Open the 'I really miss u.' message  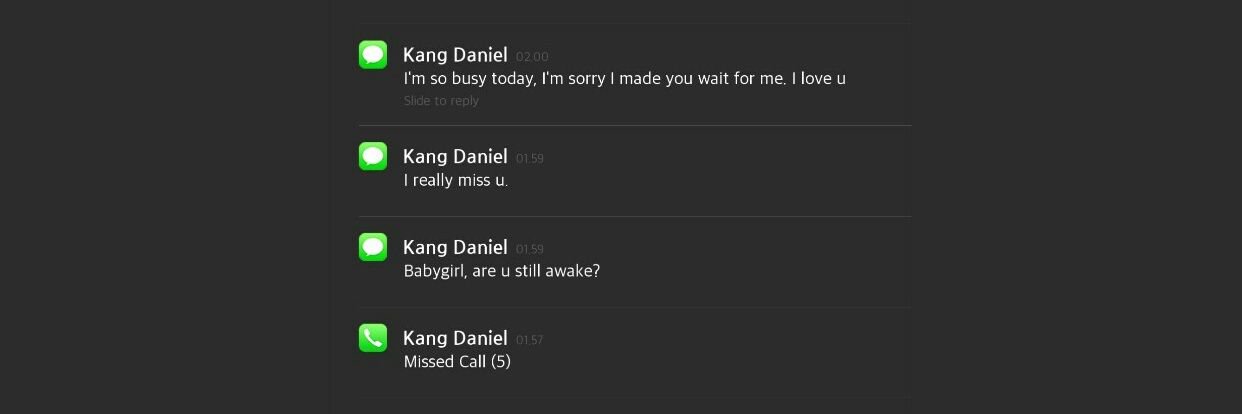(x=635, y=171)
